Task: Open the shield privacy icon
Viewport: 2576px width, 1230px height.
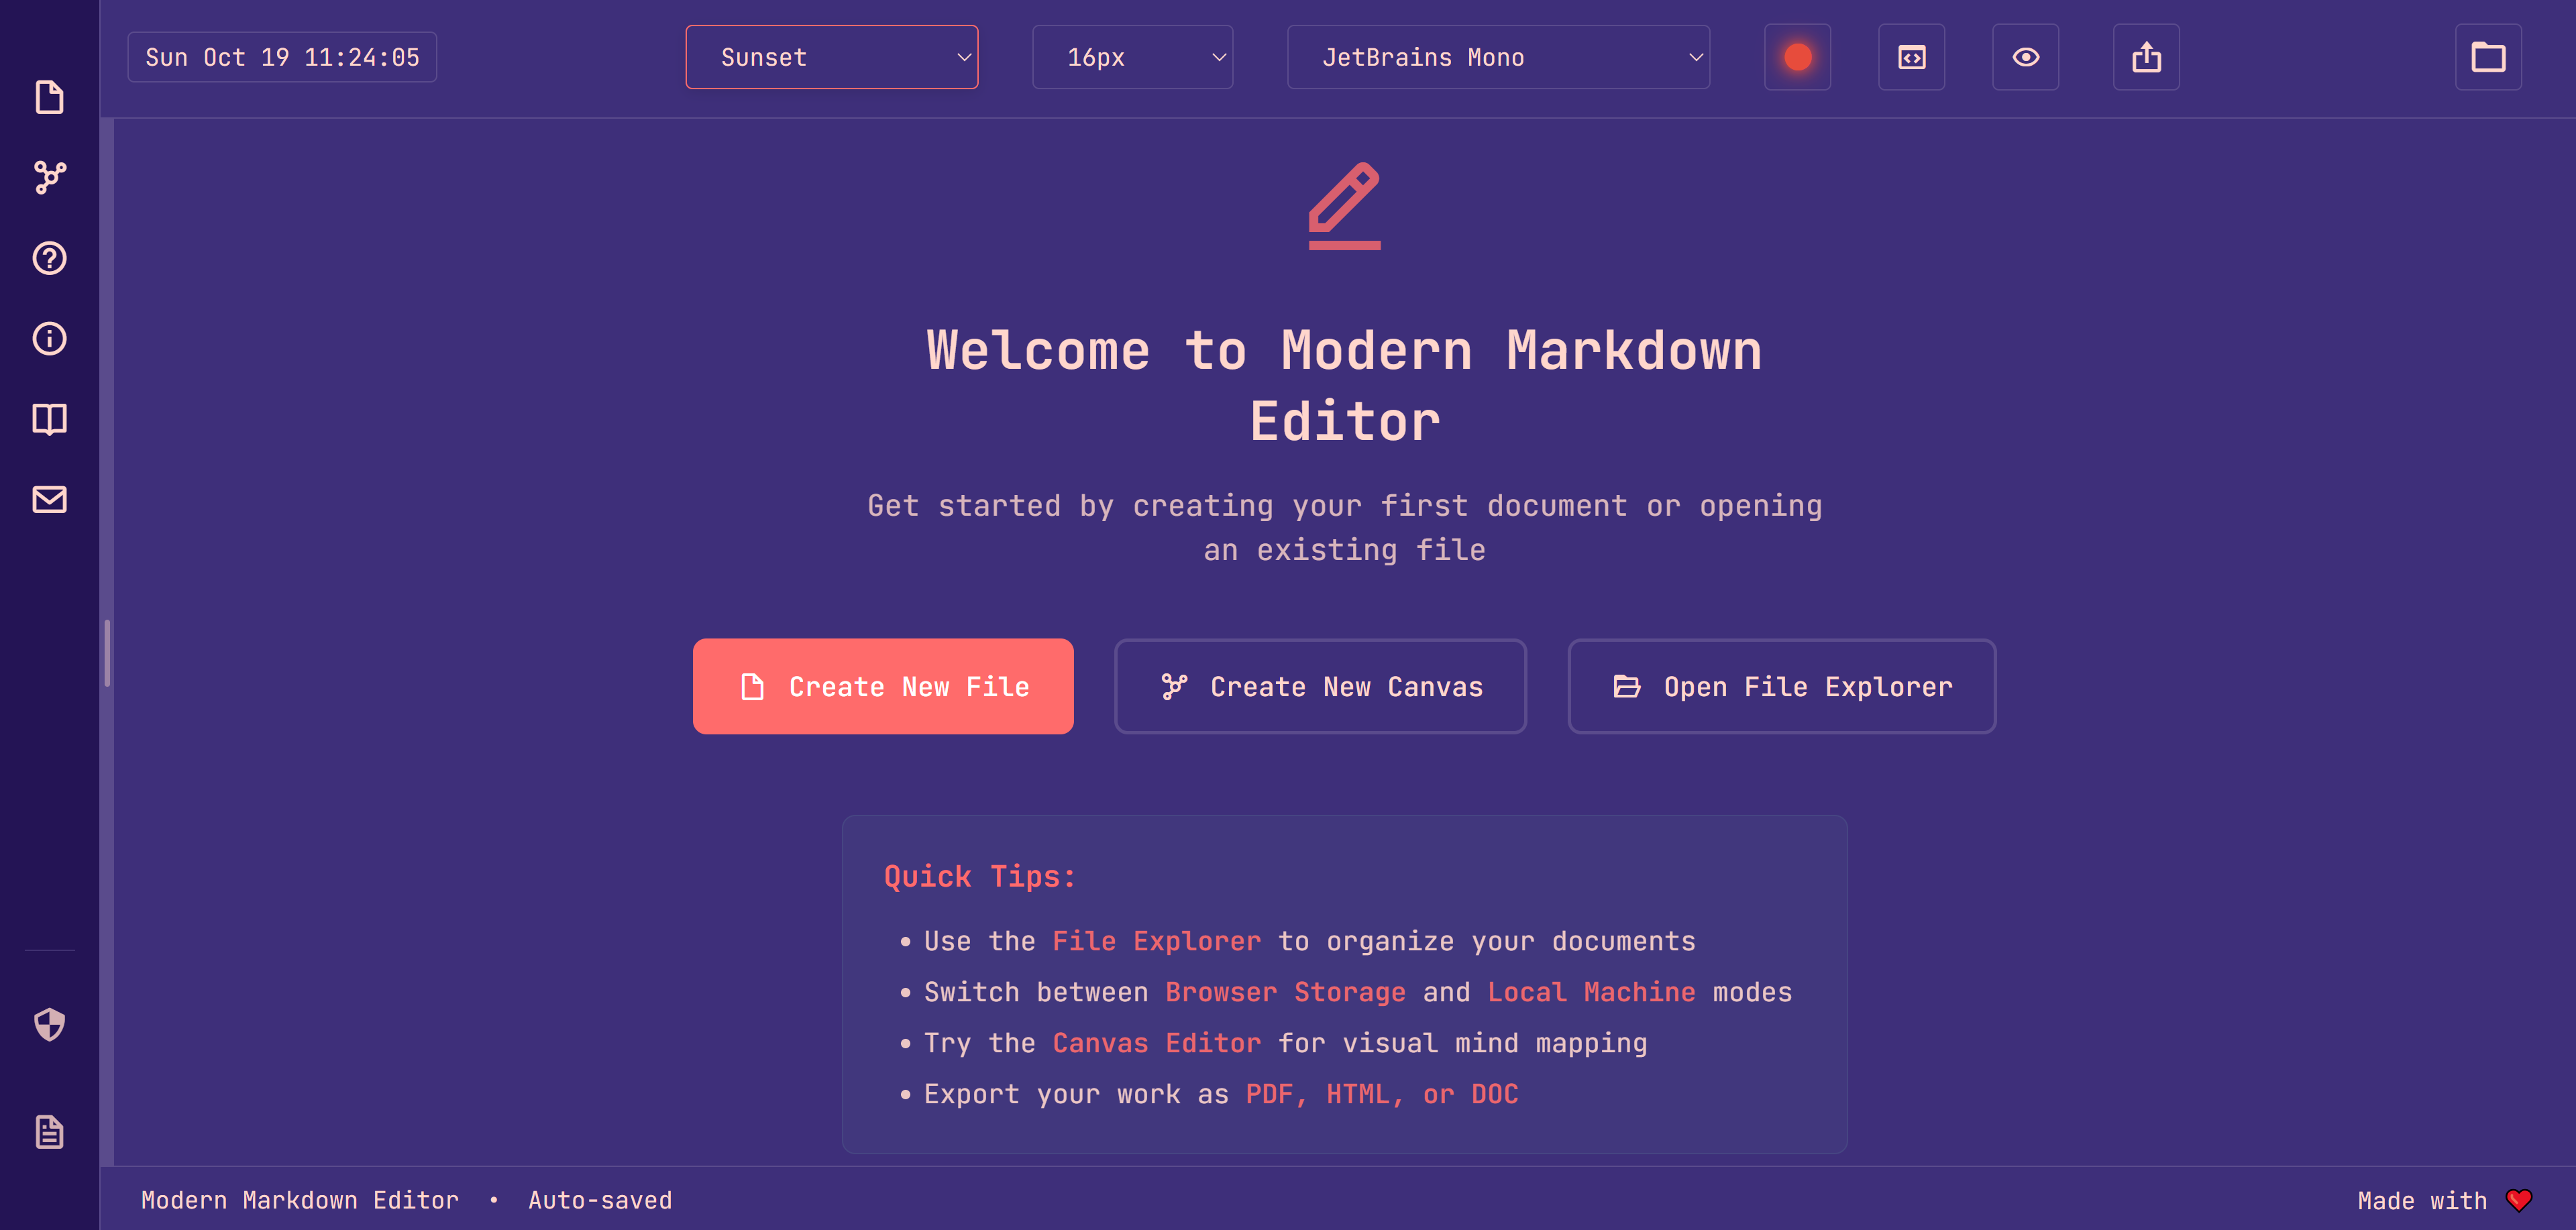Action: (49, 1024)
